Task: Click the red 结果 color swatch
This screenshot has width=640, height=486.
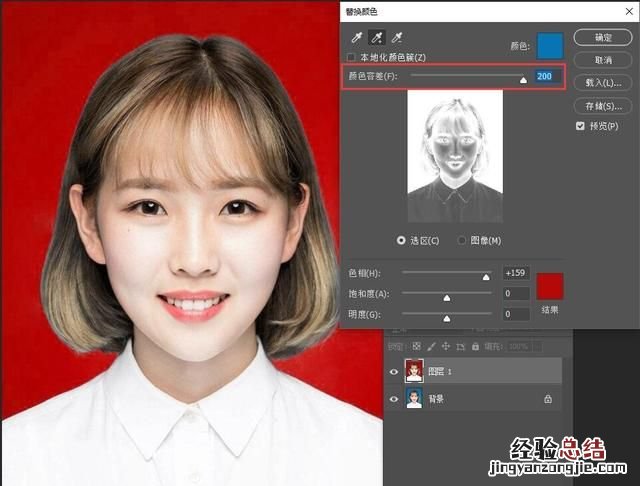Action: (550, 286)
